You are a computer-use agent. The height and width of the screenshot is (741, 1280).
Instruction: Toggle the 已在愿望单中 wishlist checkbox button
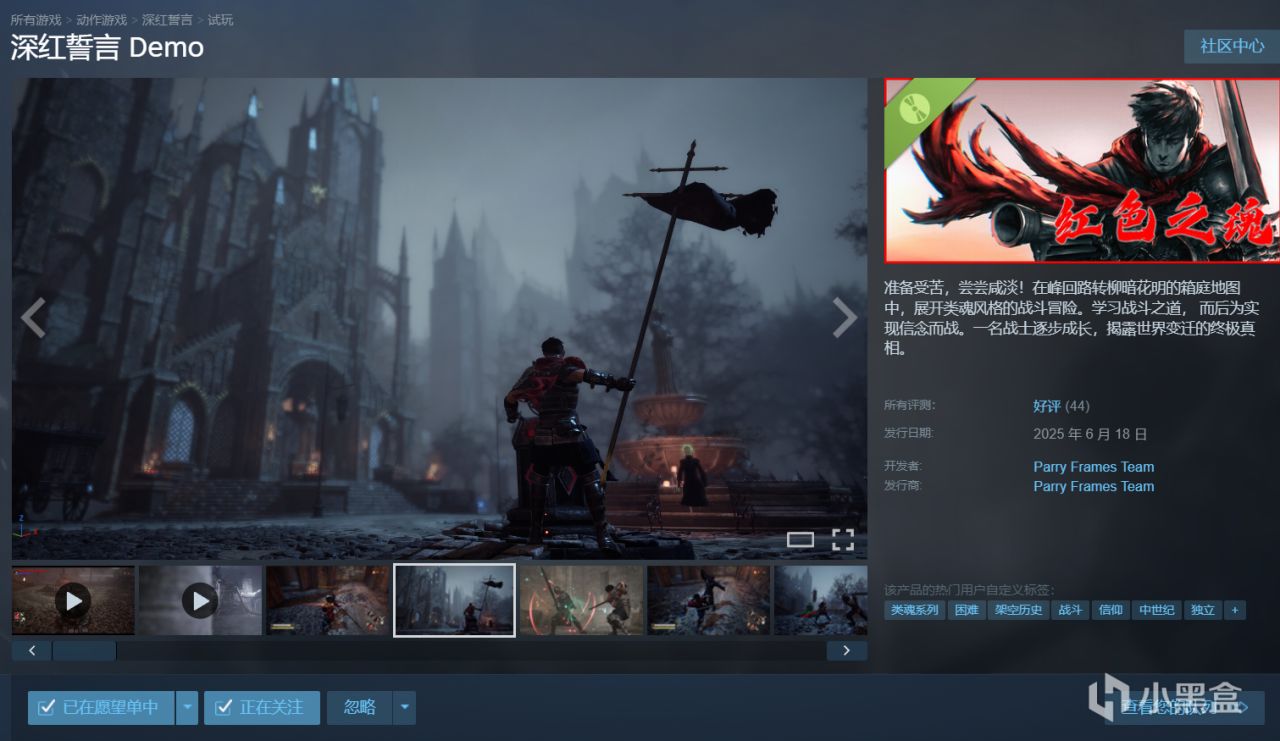pos(100,707)
